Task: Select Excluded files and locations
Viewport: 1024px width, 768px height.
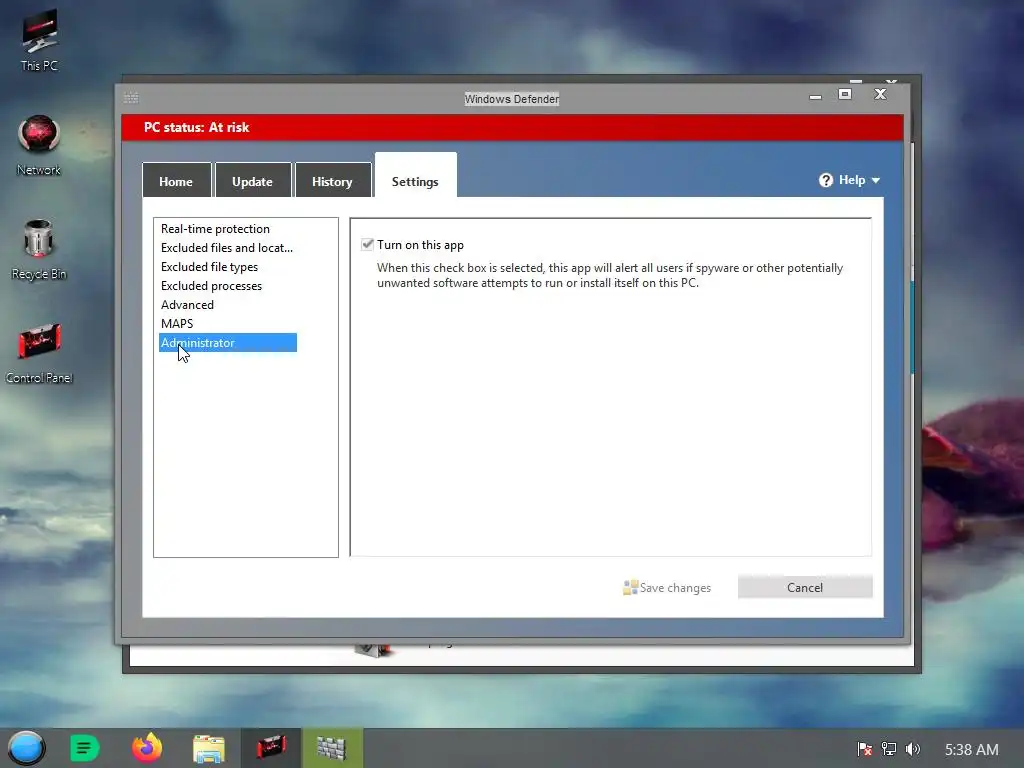Action: pyautogui.click(x=228, y=248)
